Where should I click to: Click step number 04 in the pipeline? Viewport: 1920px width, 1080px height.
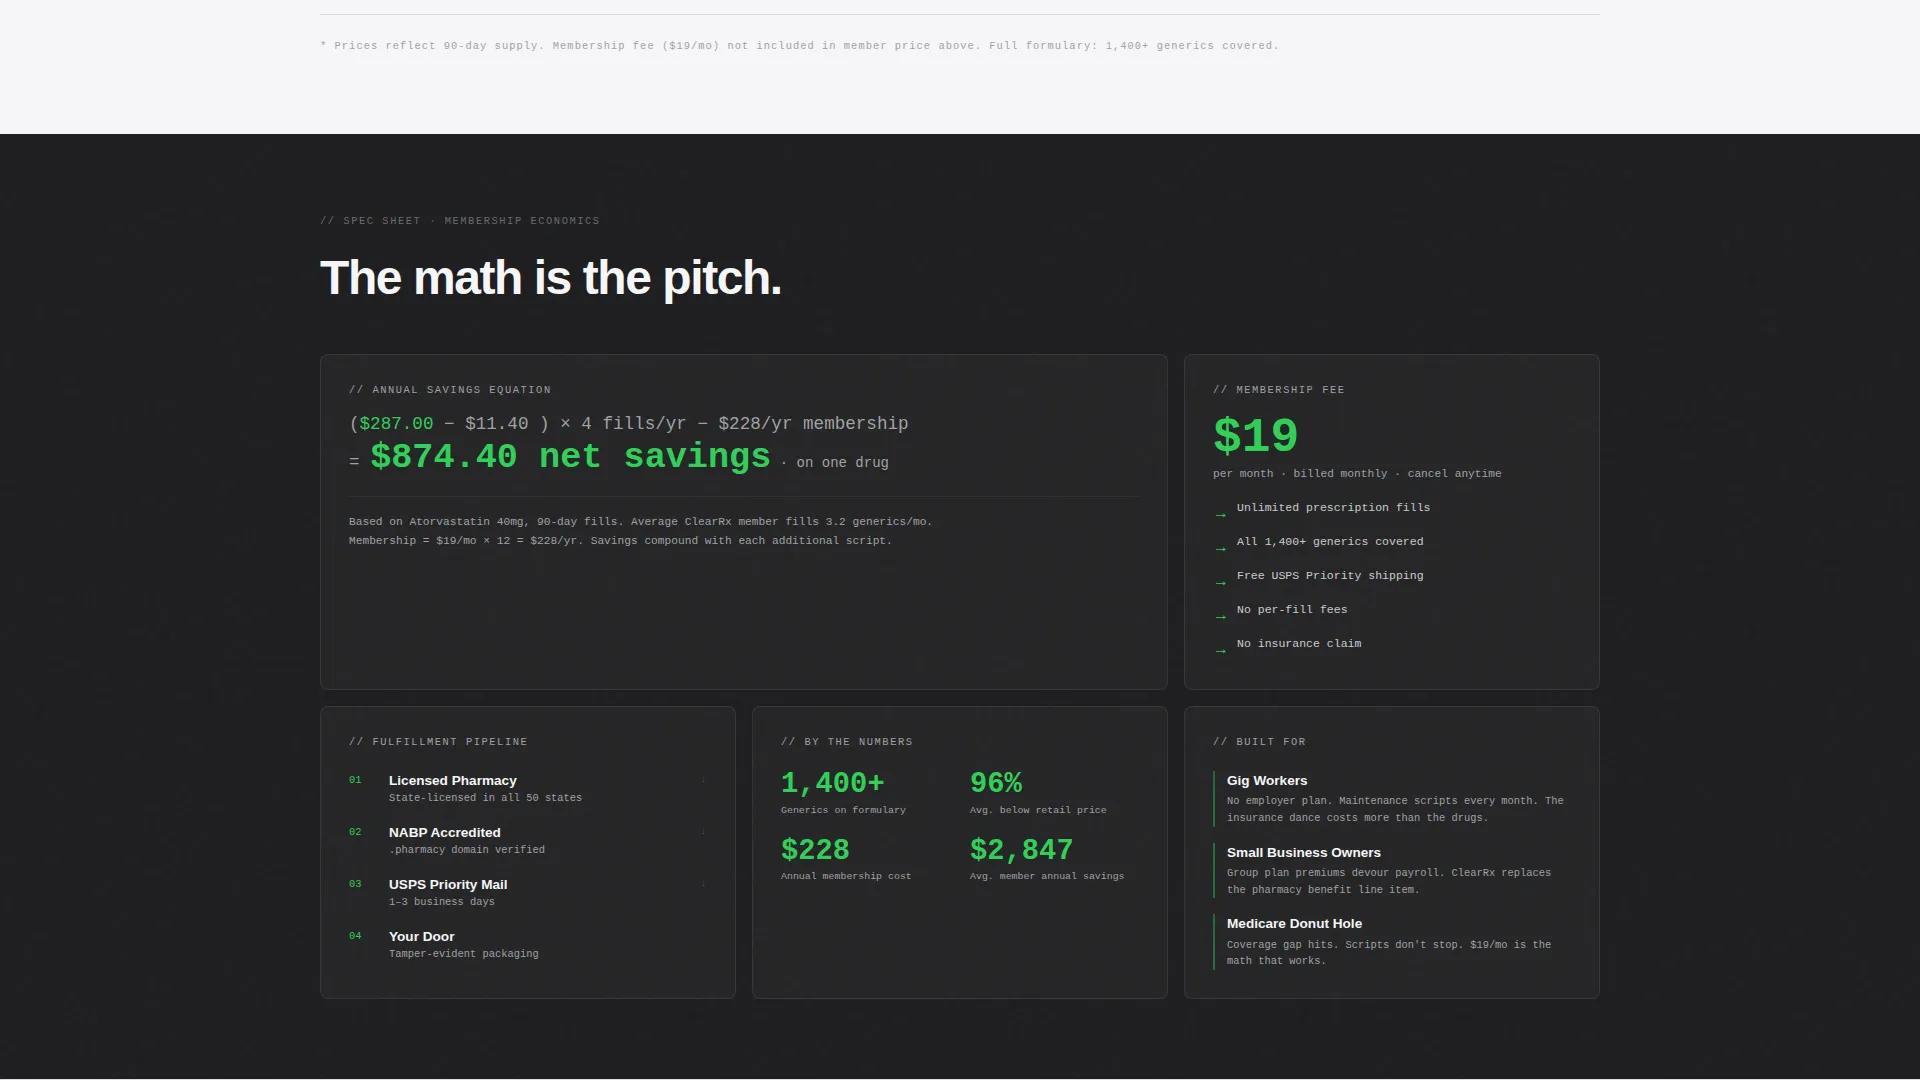click(x=355, y=936)
